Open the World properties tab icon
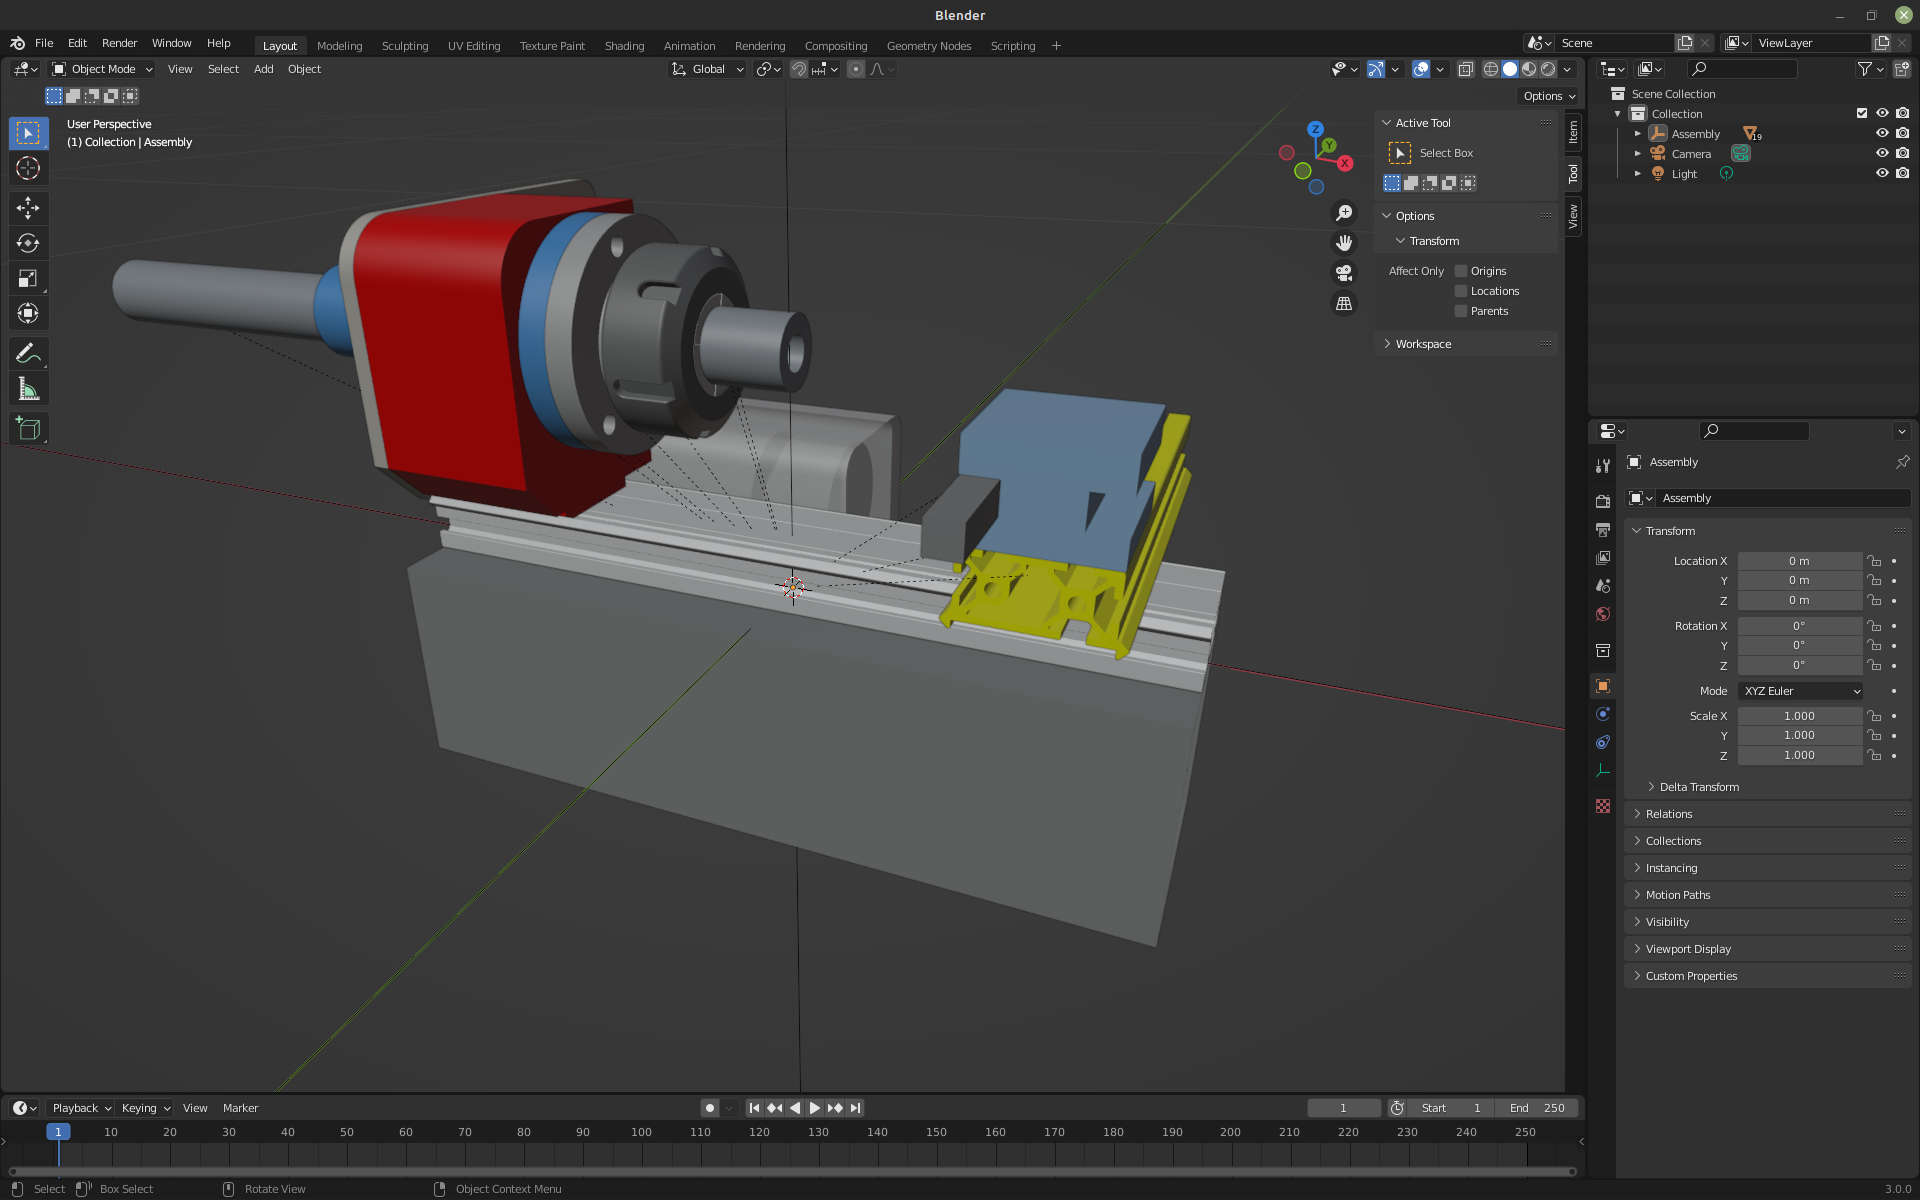The image size is (1920, 1200). (x=1603, y=614)
